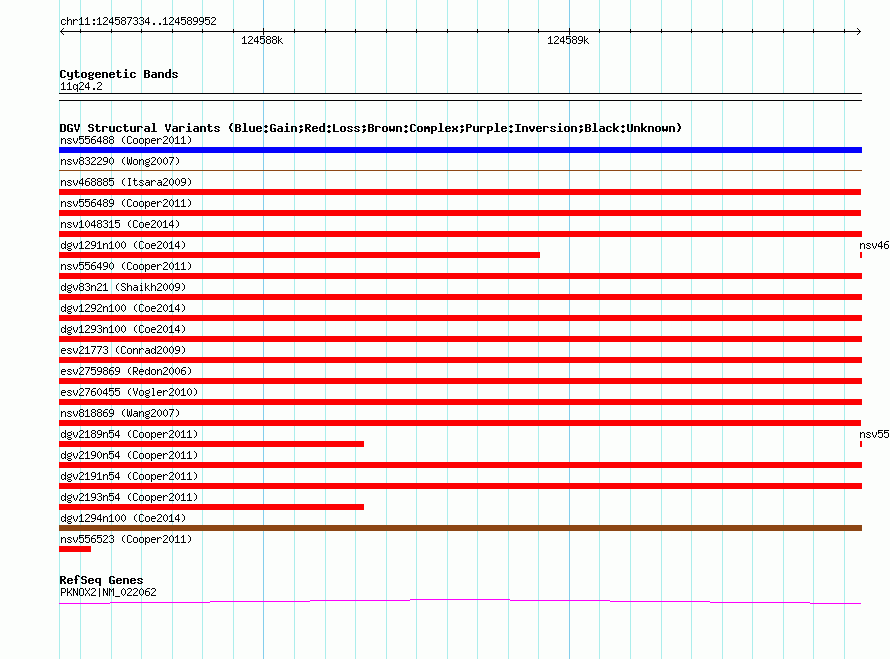
Task: Click the red bar under nsv468885
Action: 460,192
